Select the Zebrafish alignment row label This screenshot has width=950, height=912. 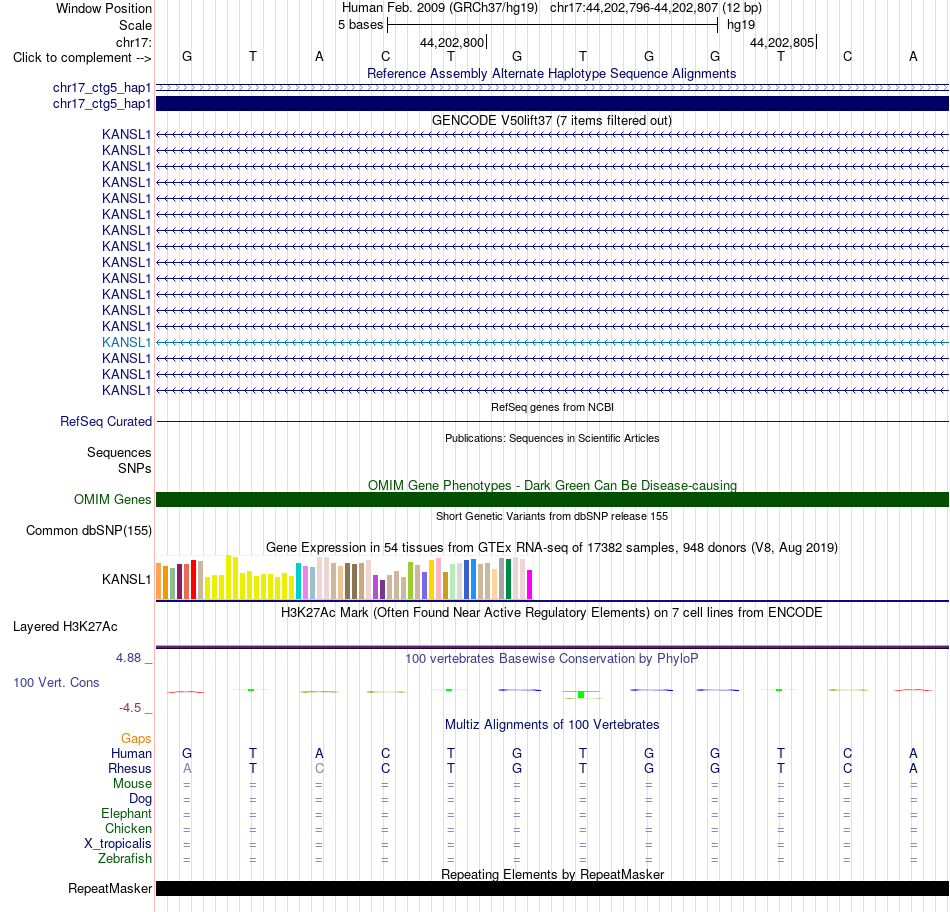125,859
